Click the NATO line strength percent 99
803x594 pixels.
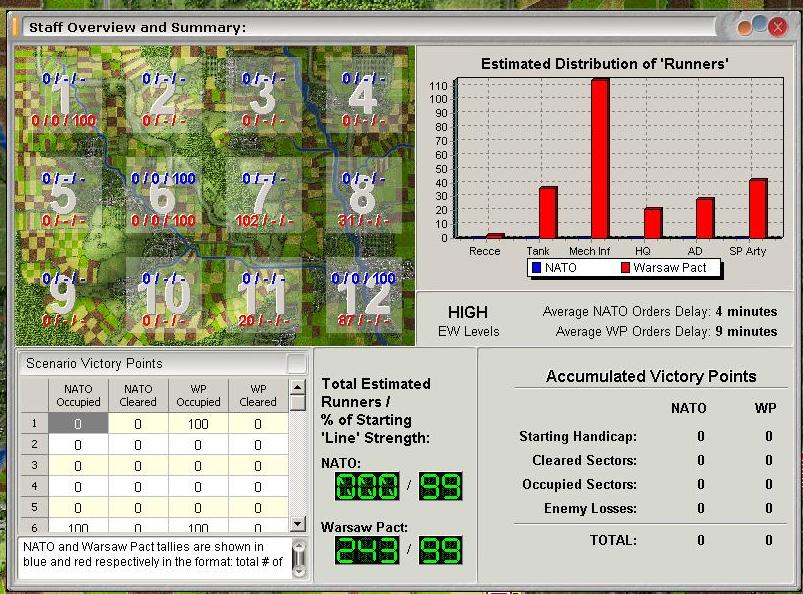point(440,486)
